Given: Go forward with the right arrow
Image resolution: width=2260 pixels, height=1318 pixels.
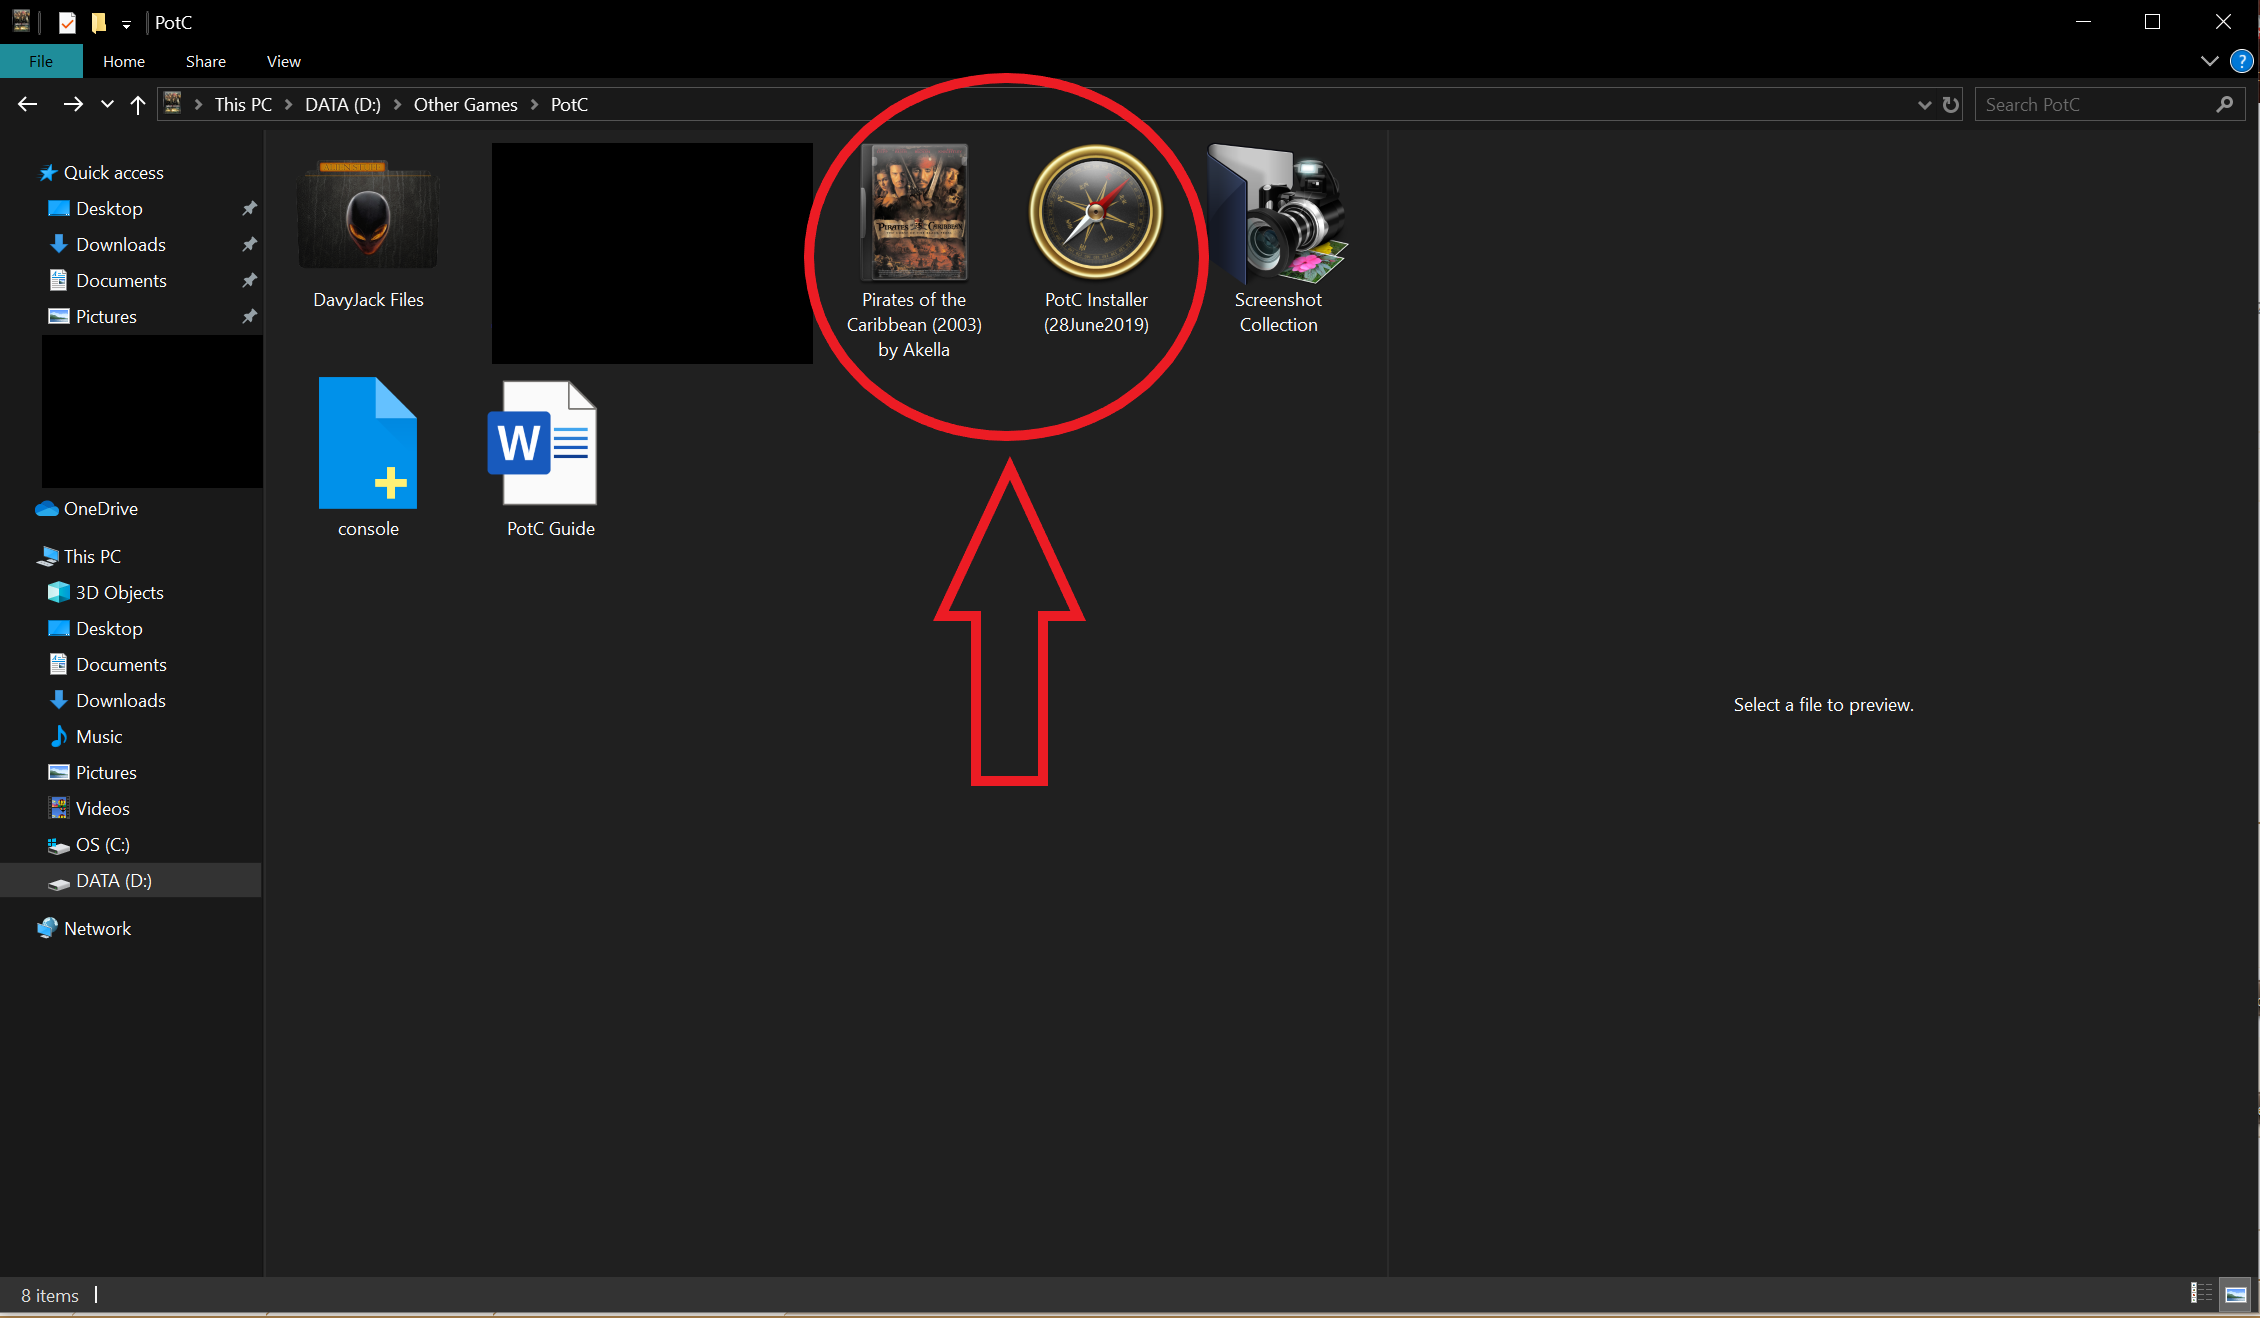Looking at the screenshot, I should (72, 104).
